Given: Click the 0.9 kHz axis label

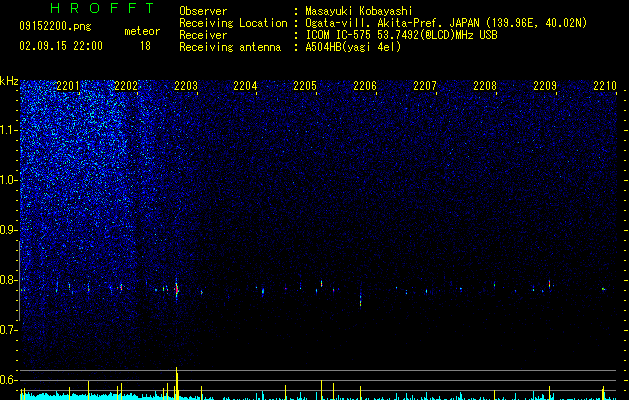Looking at the screenshot, I should [x=9, y=229].
